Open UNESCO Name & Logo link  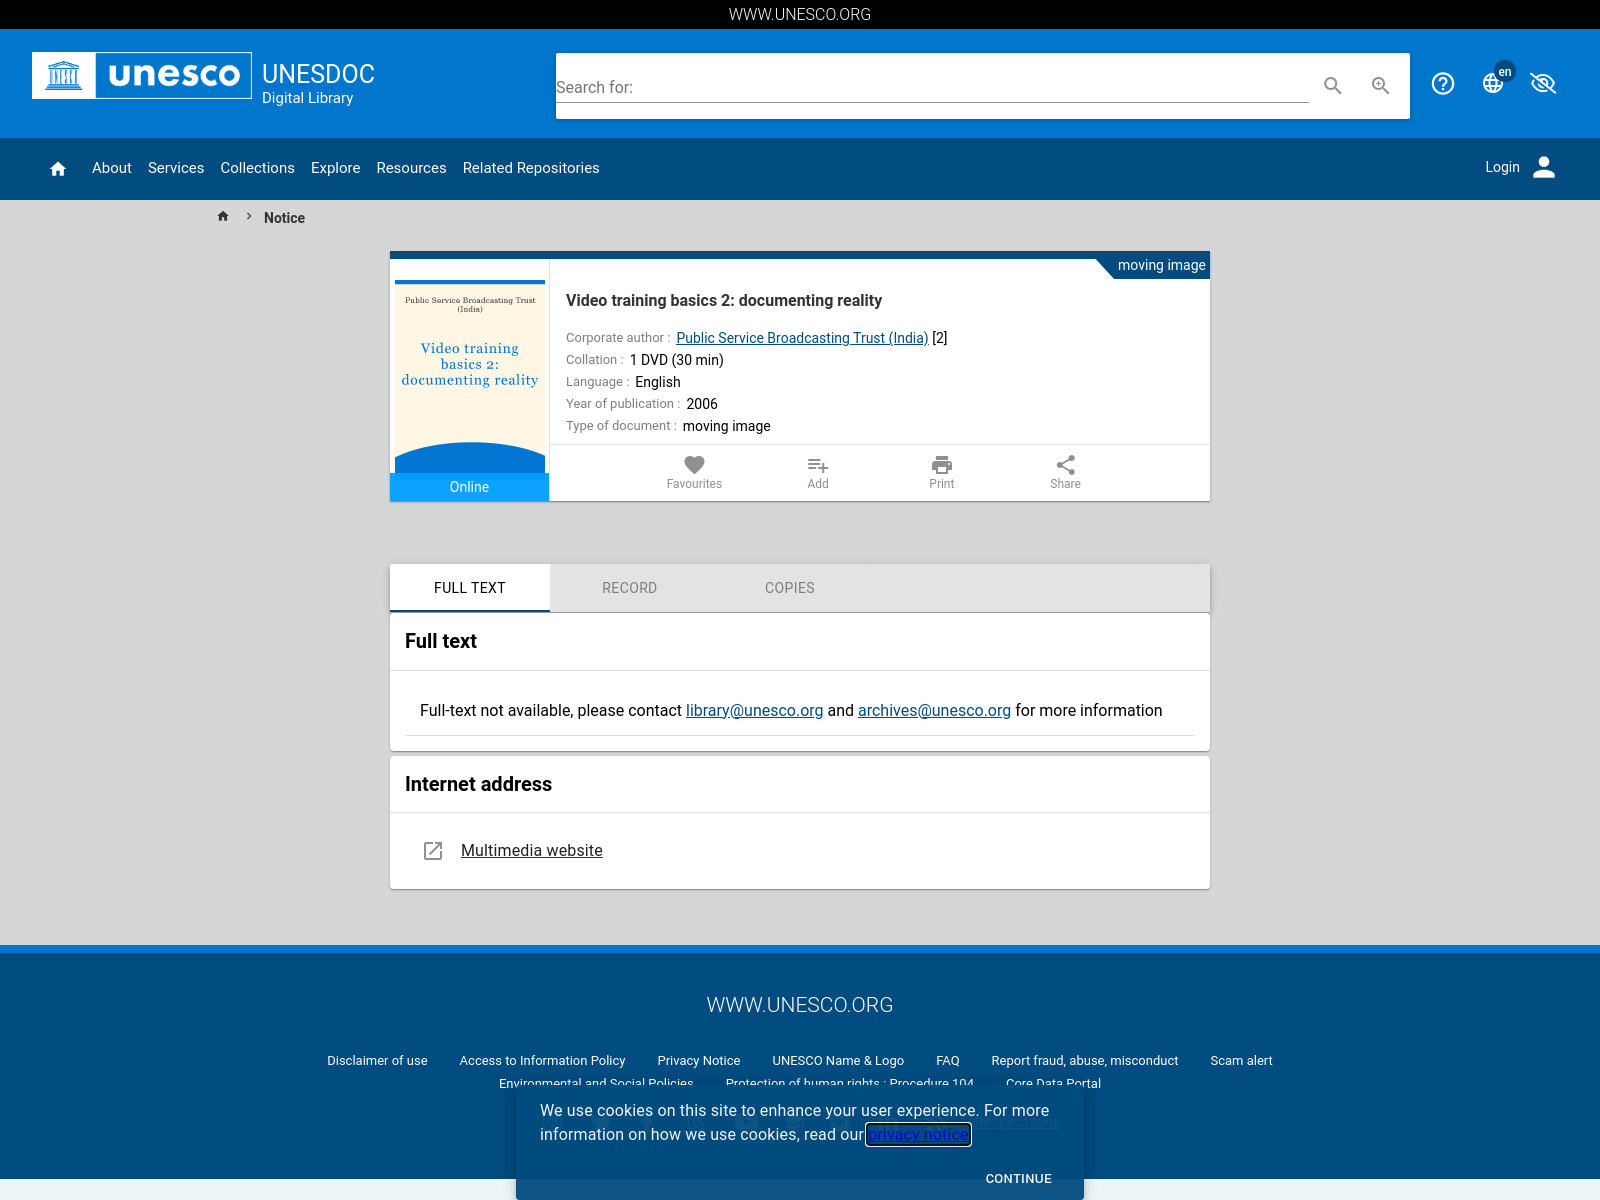click(x=838, y=1061)
